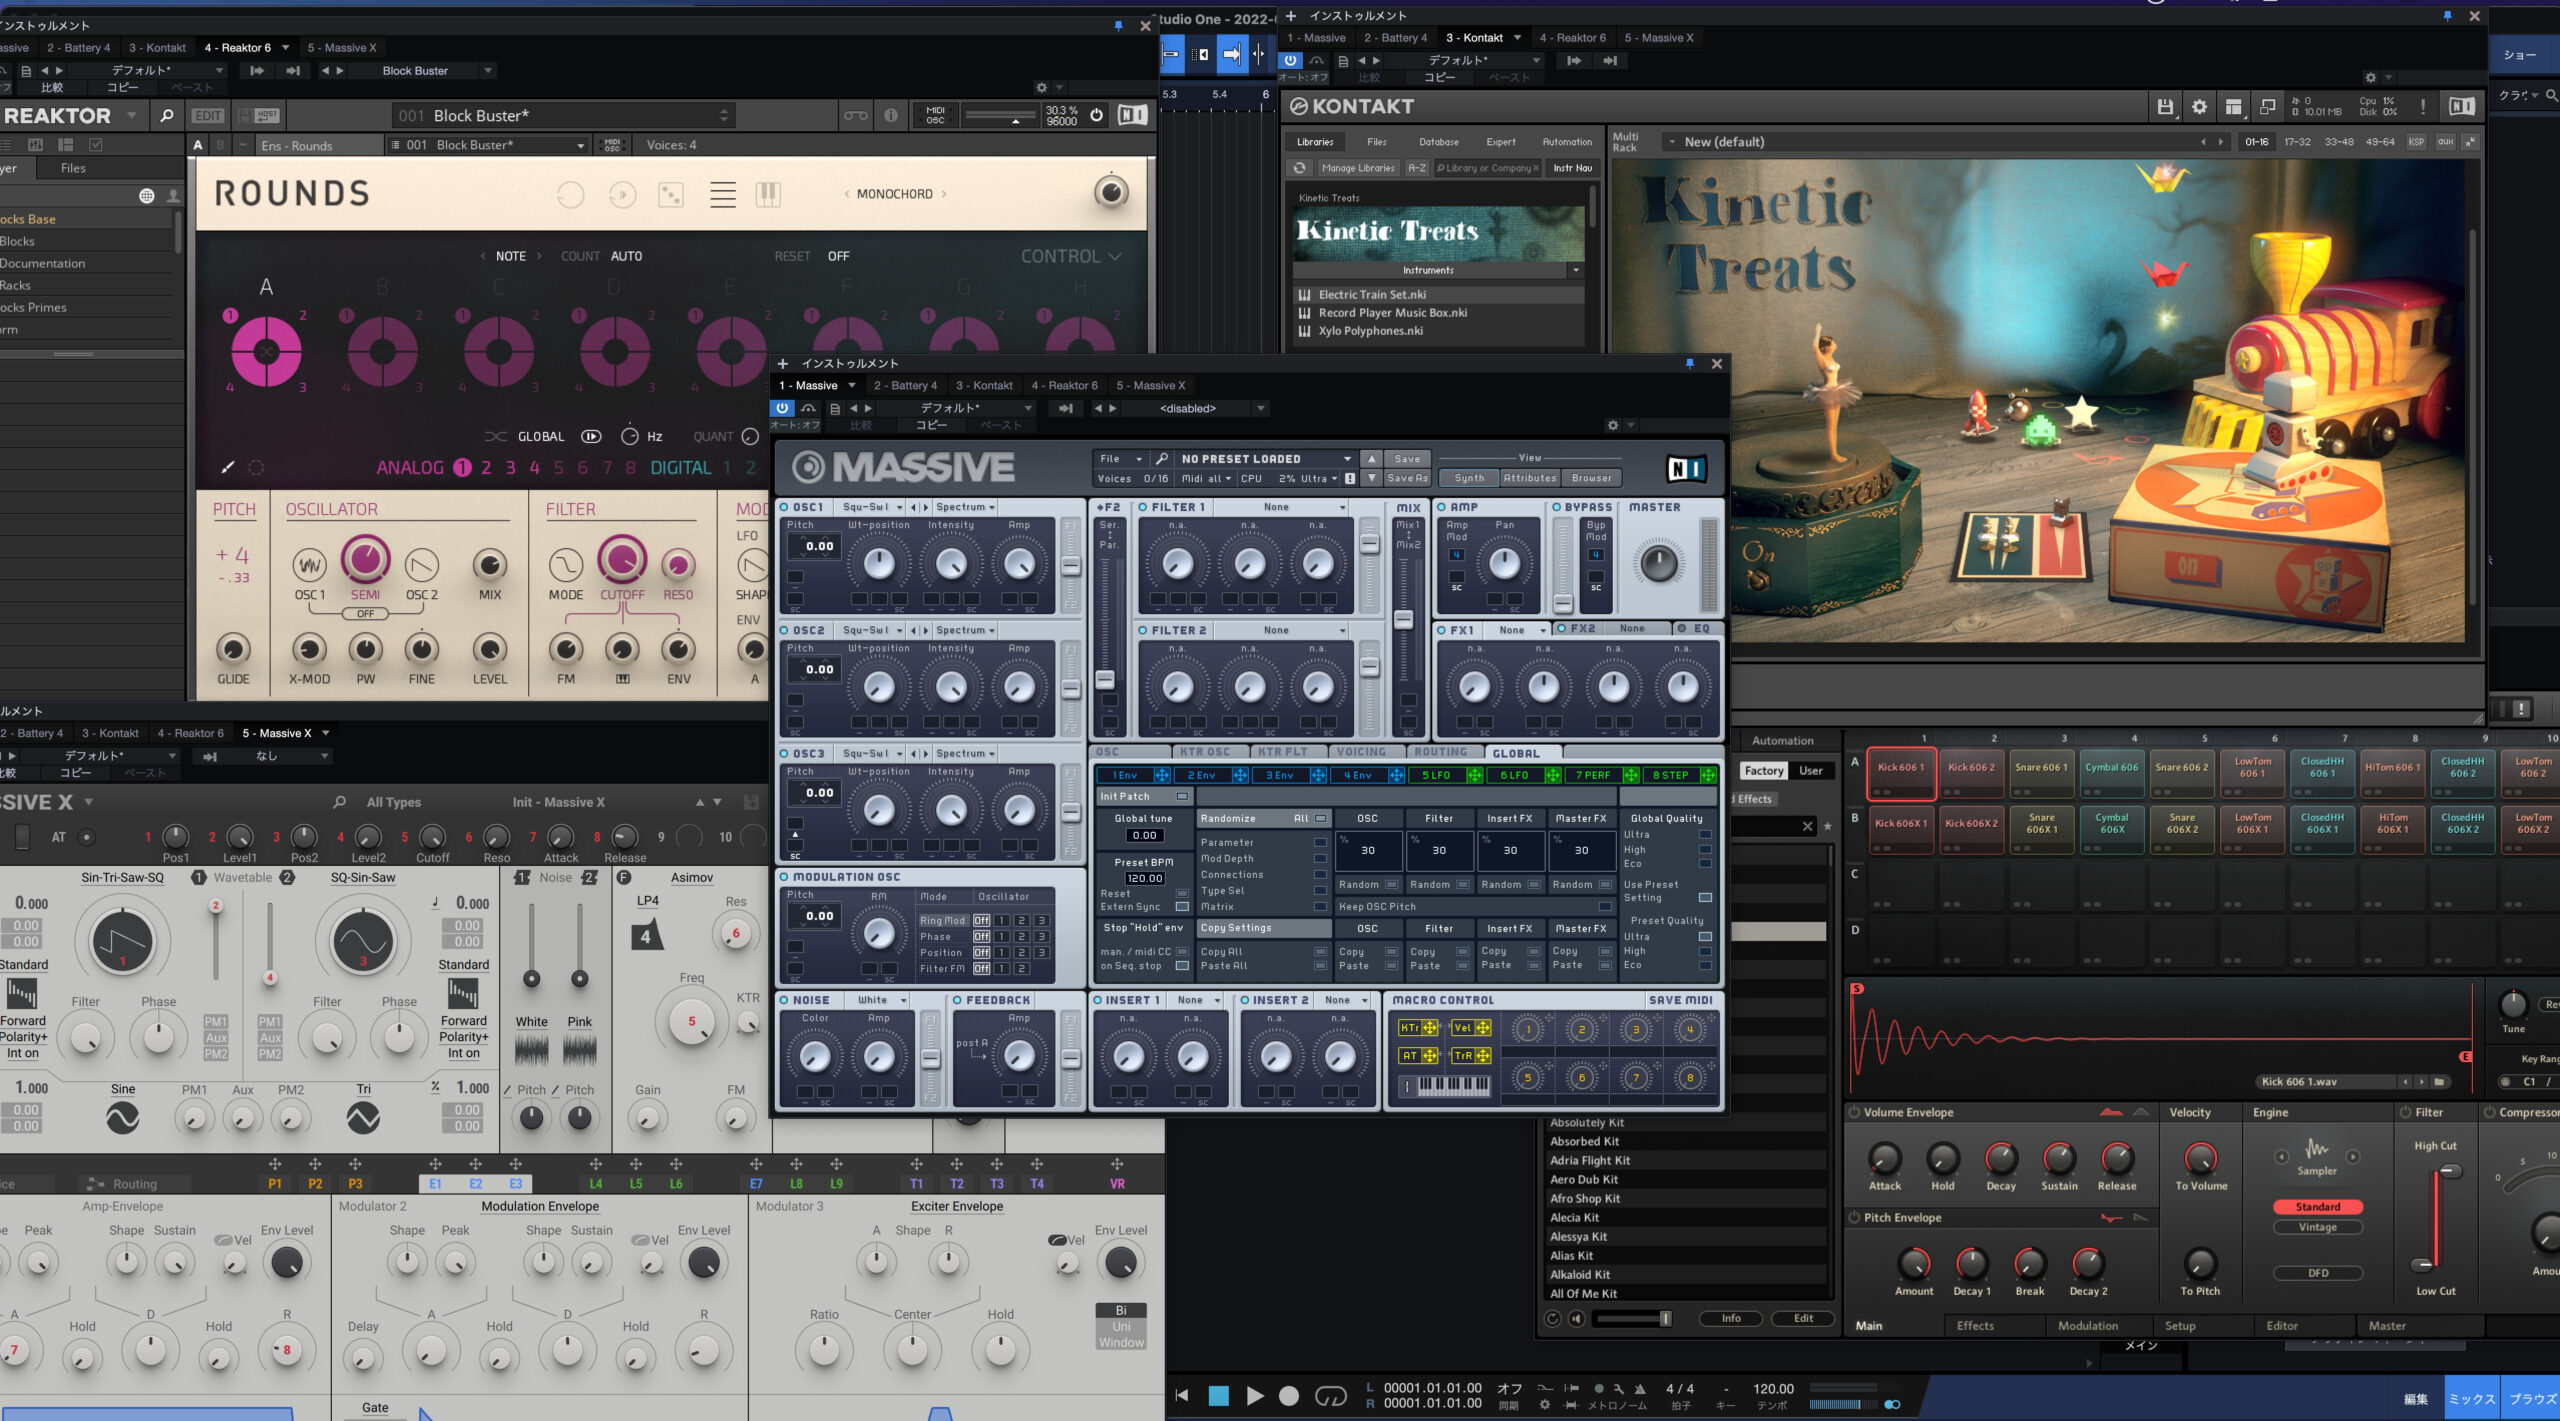This screenshot has width=2560, height=1421.
Task: Select 2 - Battery 4 tab in Massive window
Action: 905,386
